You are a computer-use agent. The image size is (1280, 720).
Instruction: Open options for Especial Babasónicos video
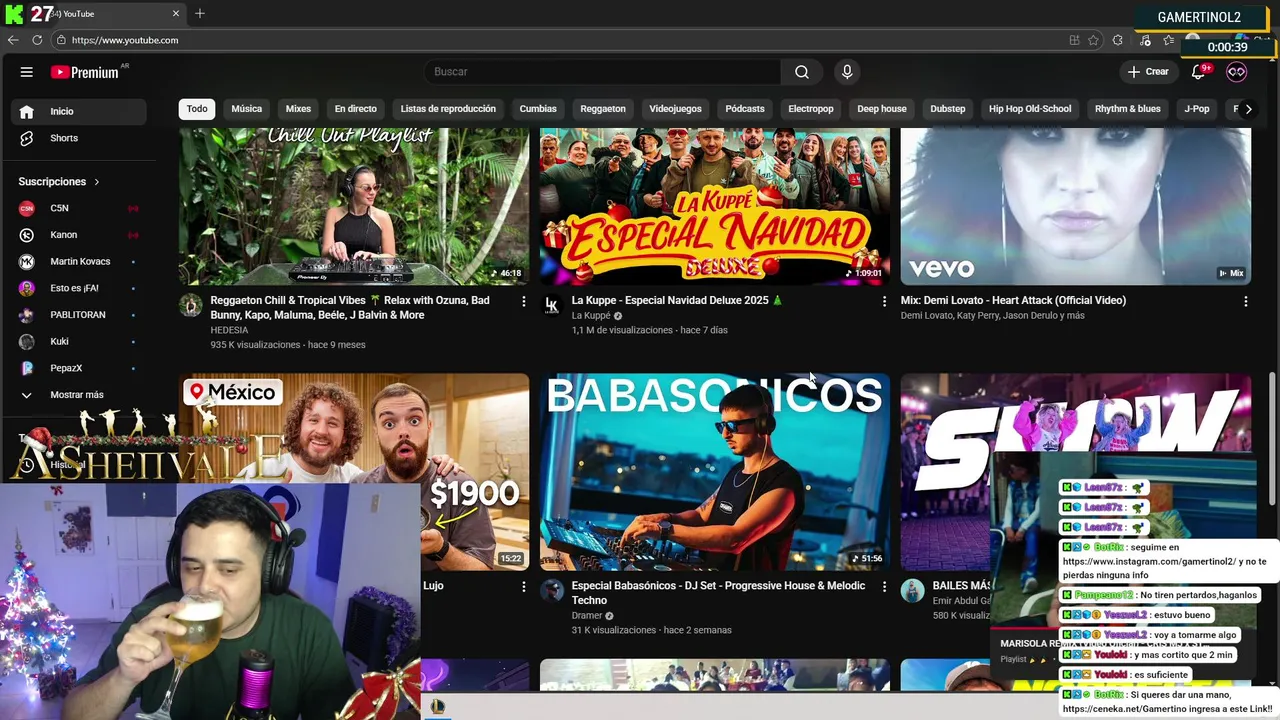(884, 587)
